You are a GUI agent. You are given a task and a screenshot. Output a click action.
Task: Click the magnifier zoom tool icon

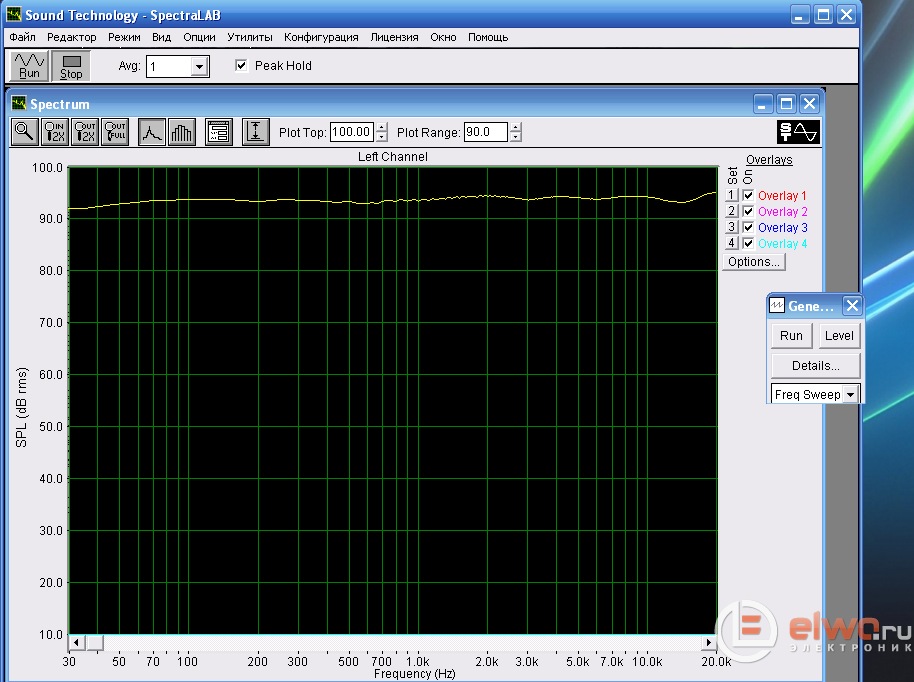click(24, 131)
